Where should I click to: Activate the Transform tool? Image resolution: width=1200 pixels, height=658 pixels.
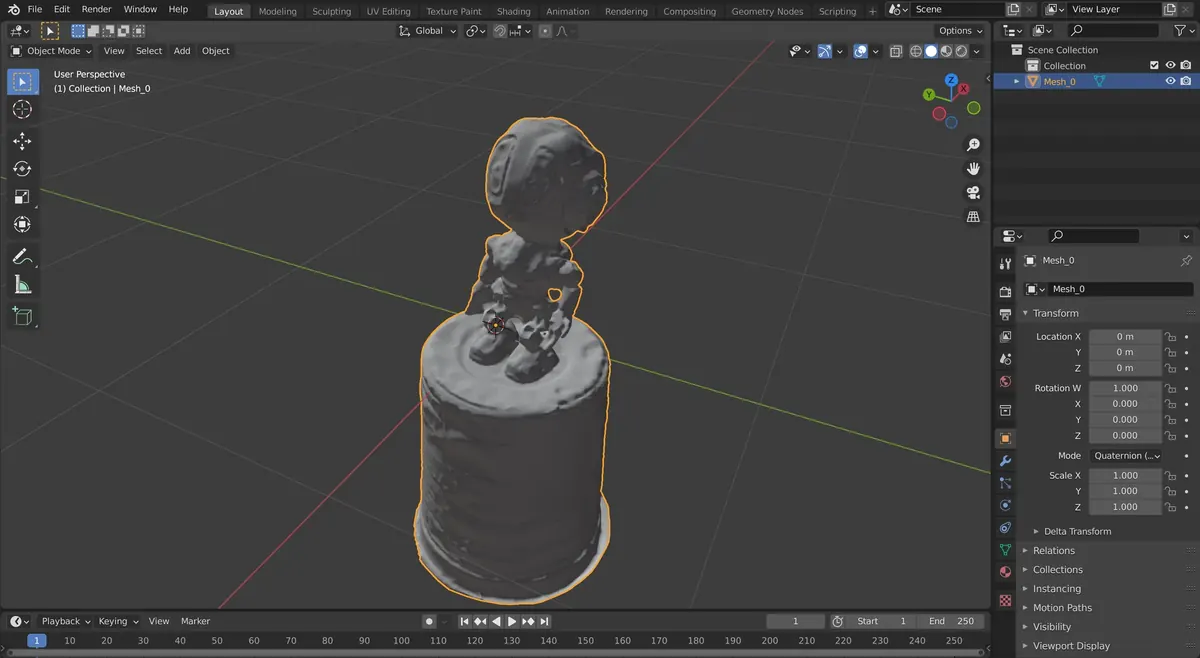coord(22,225)
